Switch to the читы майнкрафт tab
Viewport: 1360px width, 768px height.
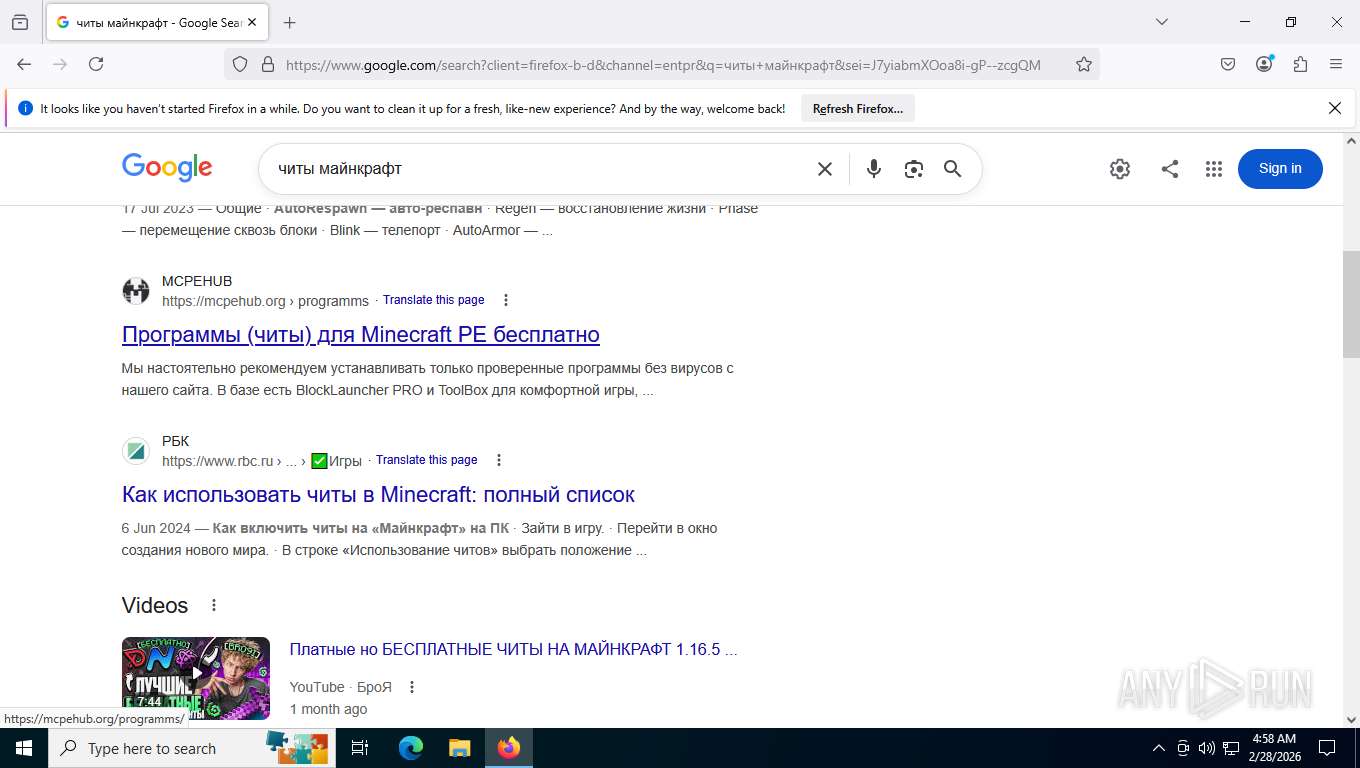click(x=156, y=22)
